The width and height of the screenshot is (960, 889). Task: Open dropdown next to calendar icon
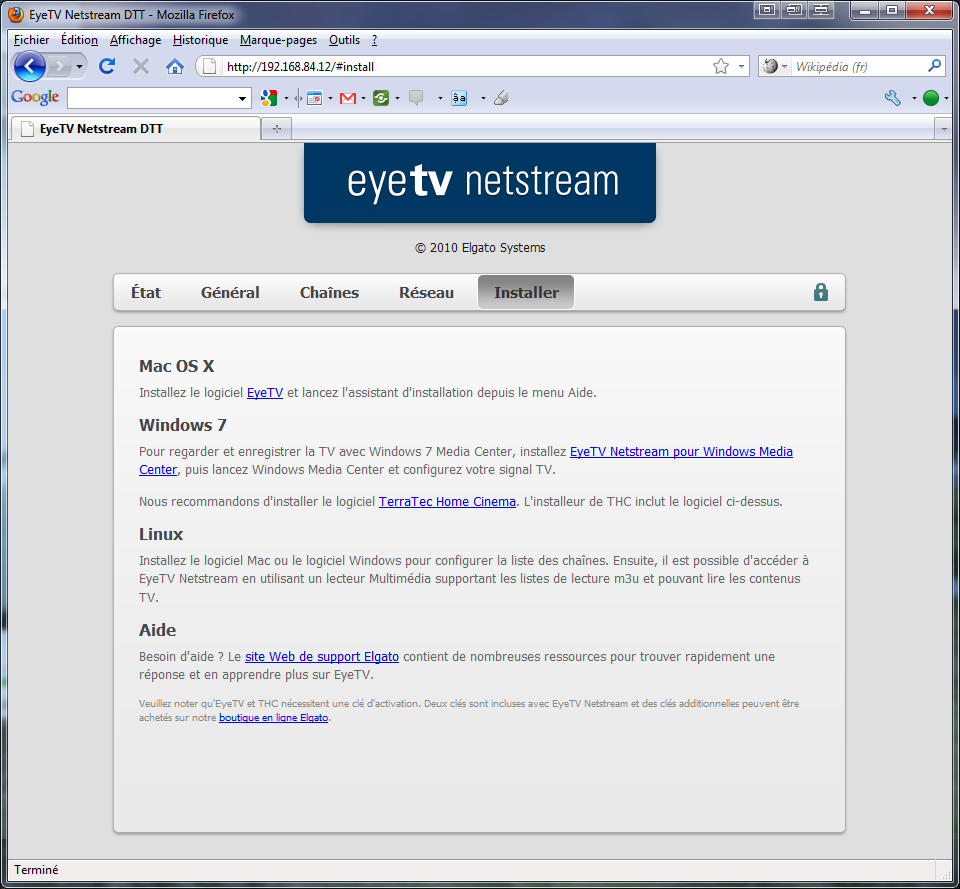pyautogui.click(x=331, y=98)
